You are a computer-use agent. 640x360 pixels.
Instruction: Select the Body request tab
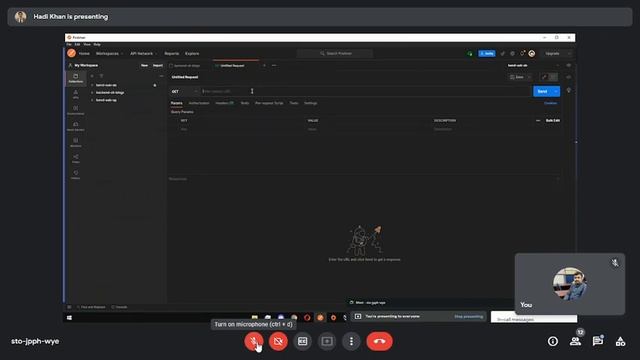[245, 103]
